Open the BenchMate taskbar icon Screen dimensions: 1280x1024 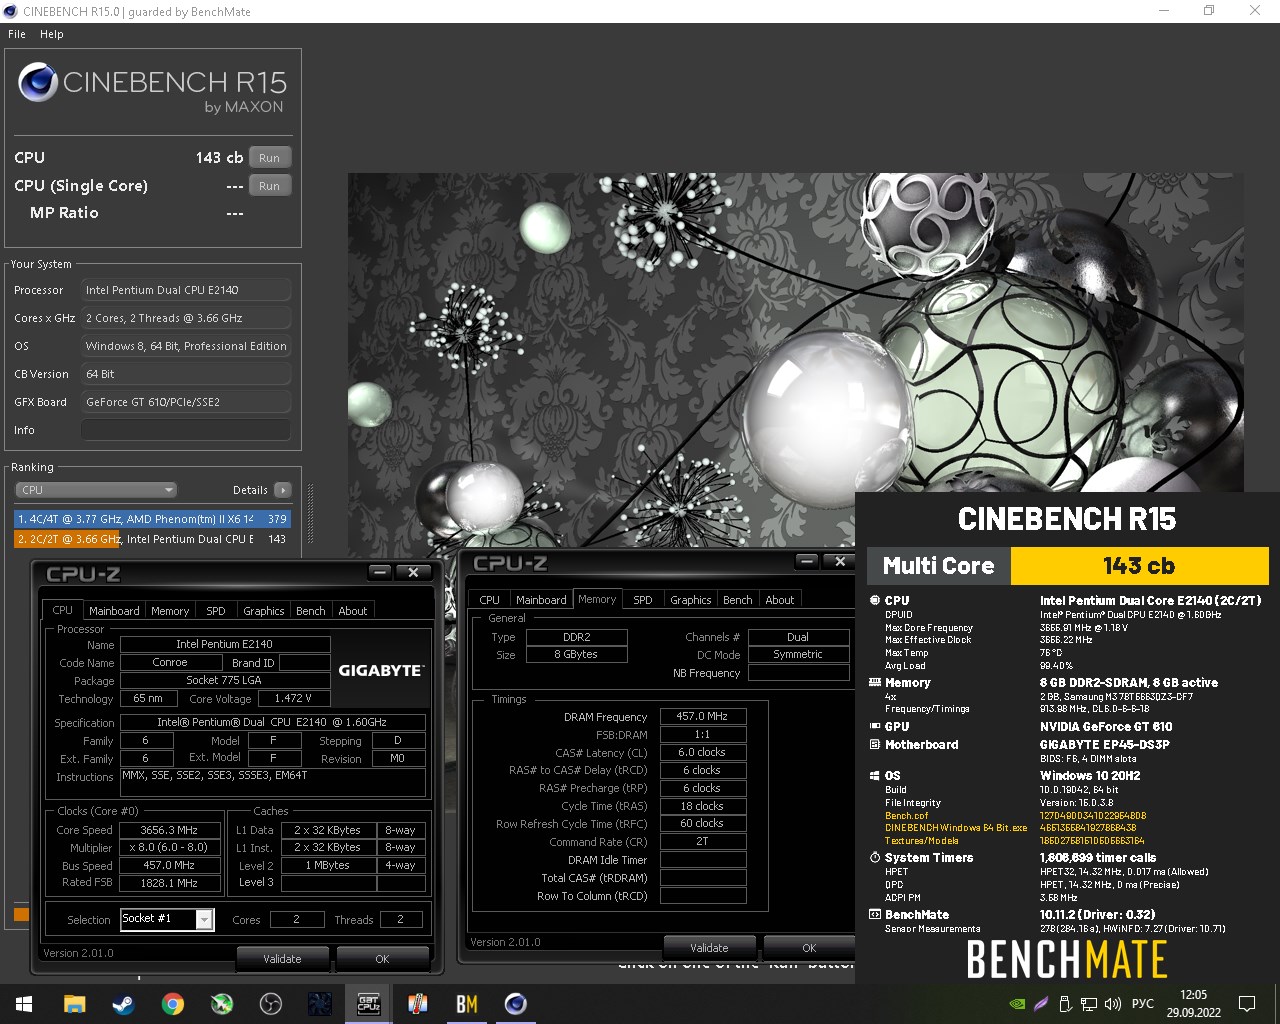tap(467, 1004)
